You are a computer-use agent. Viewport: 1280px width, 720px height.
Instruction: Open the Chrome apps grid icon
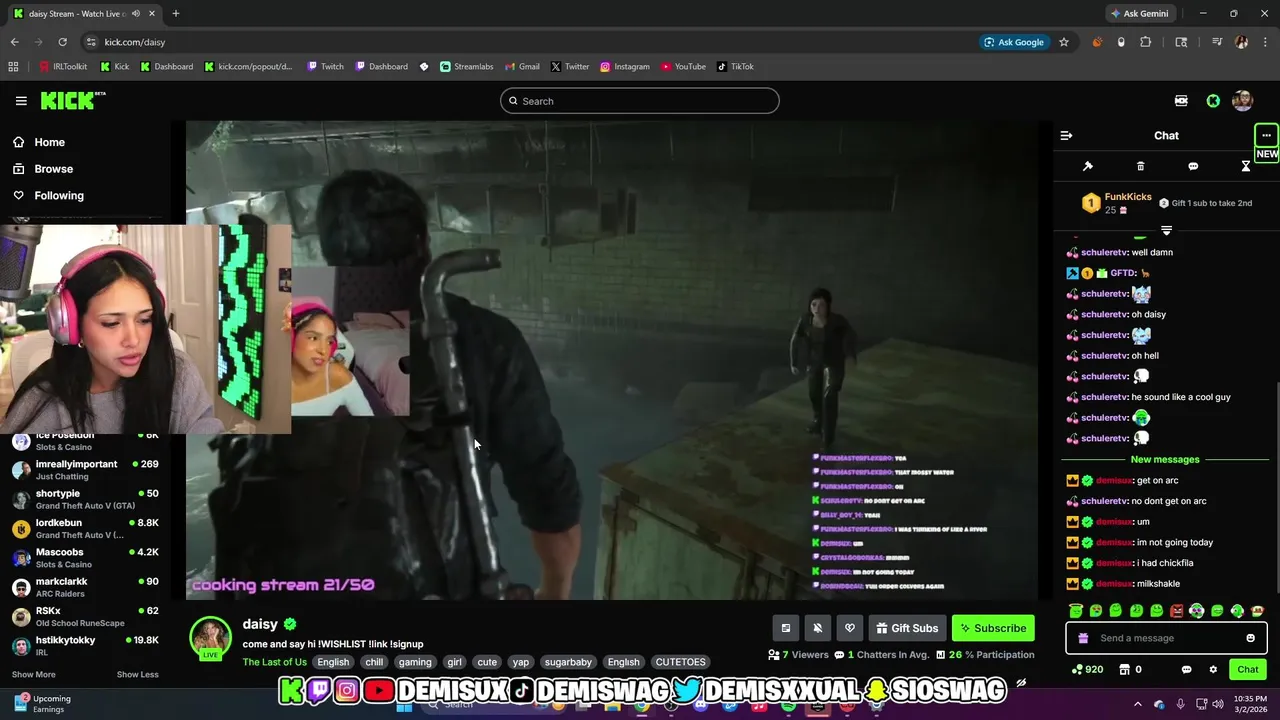pyautogui.click(x=13, y=67)
